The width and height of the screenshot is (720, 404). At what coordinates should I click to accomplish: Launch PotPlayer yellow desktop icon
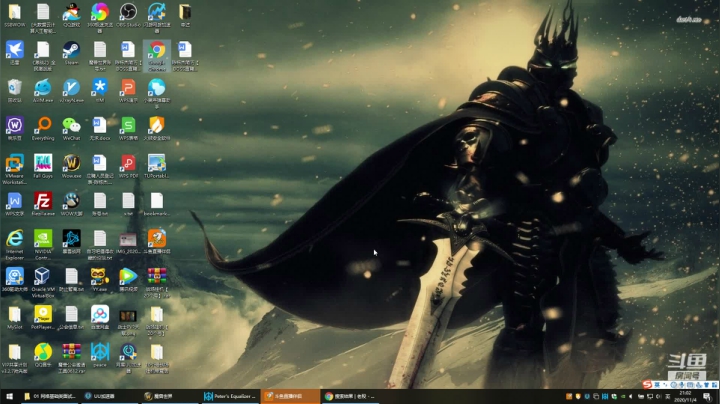point(43,318)
